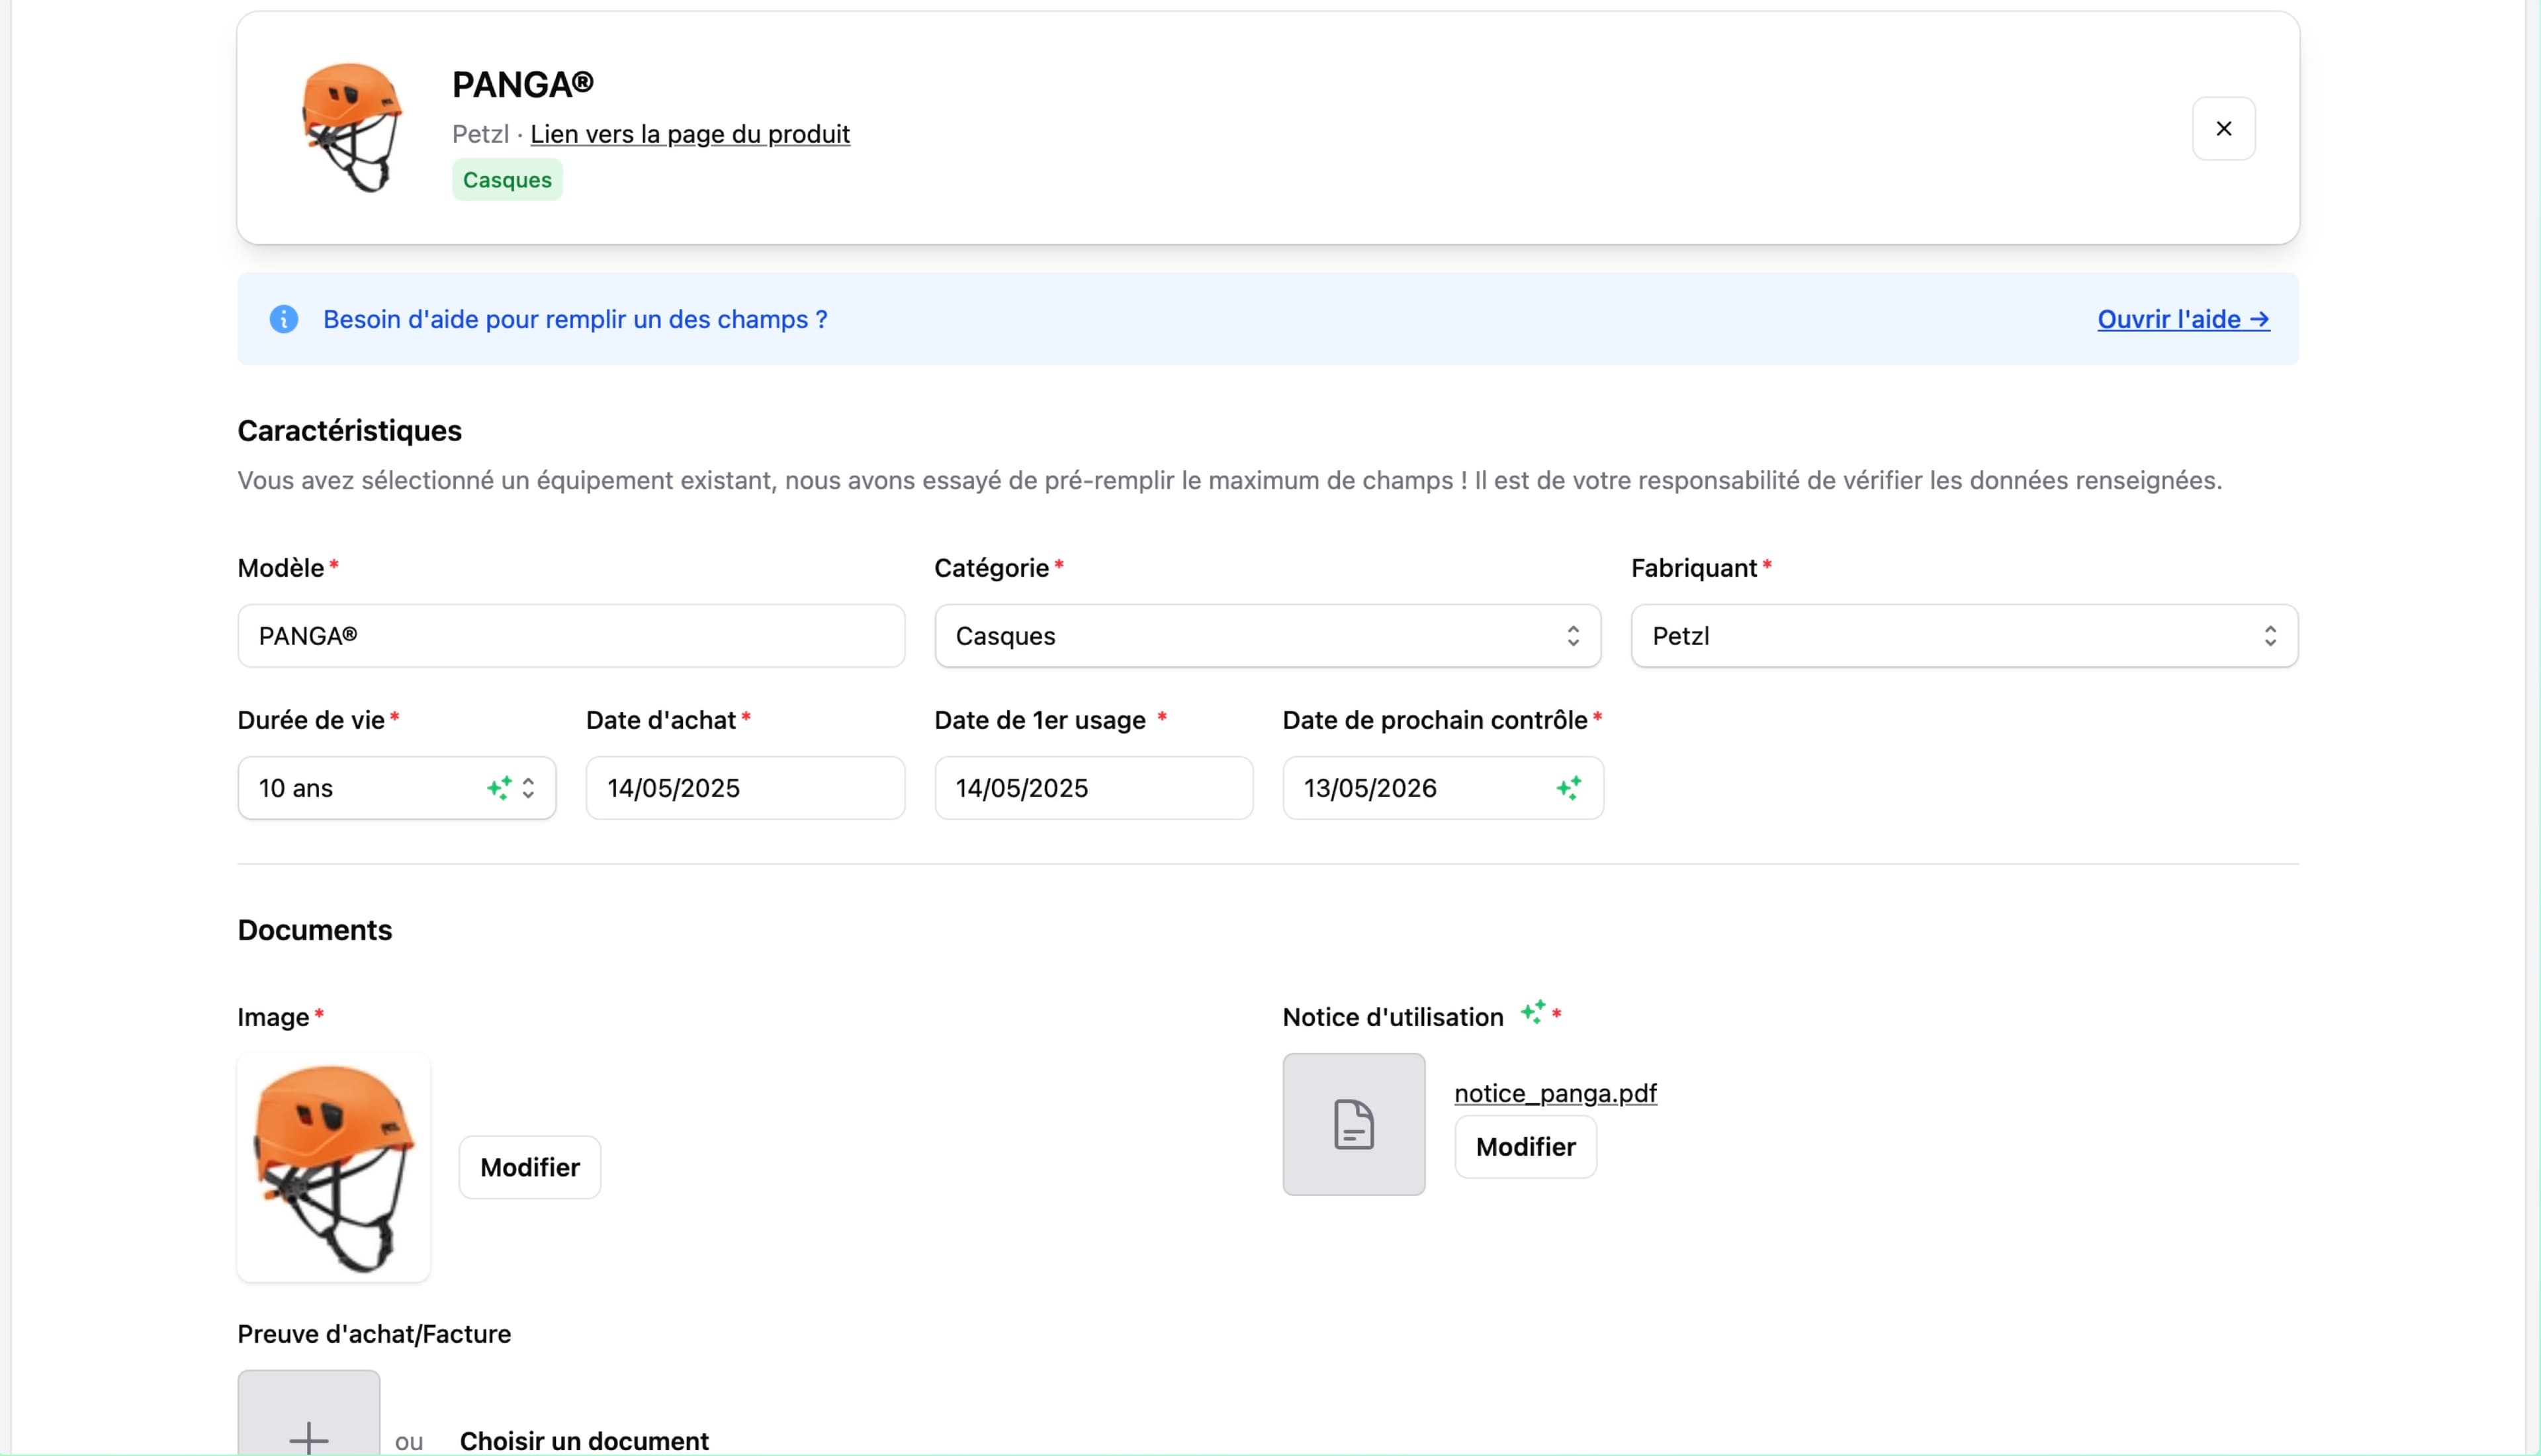
Task: Click sparkle icon in prochain contrôle date field
Action: point(1568,788)
